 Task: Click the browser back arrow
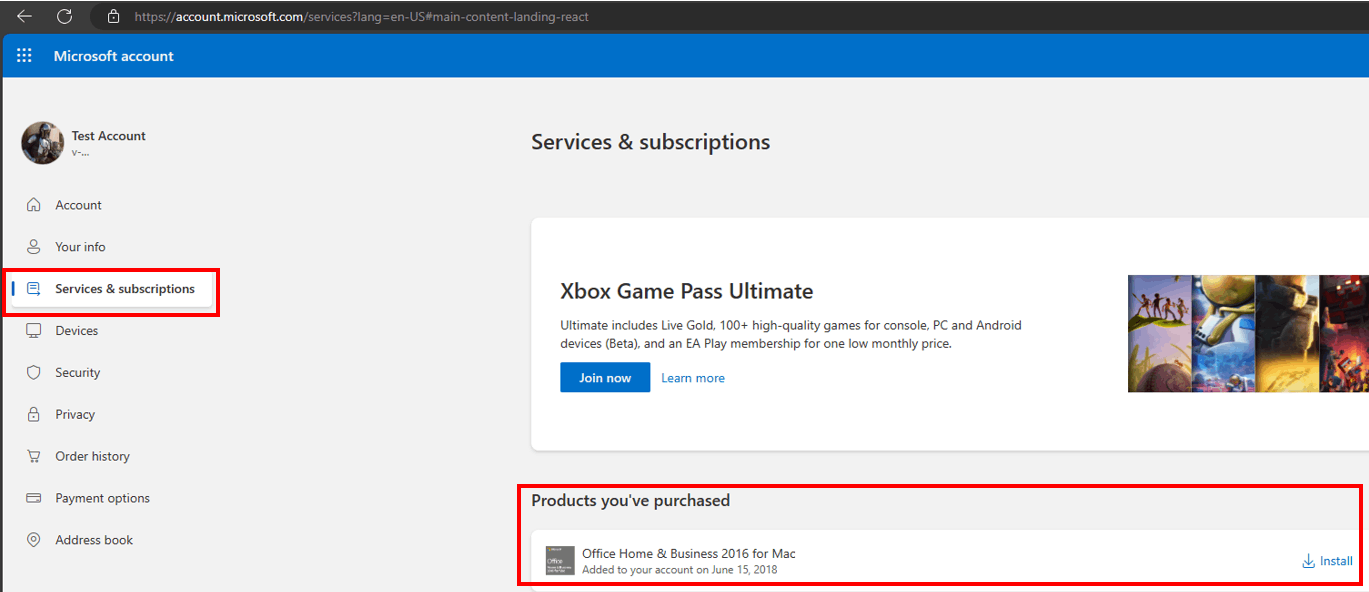24,16
